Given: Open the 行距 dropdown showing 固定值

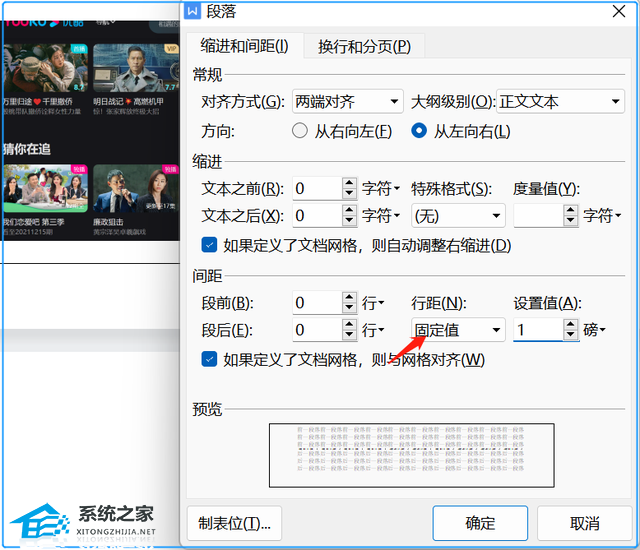Looking at the screenshot, I should [458, 330].
